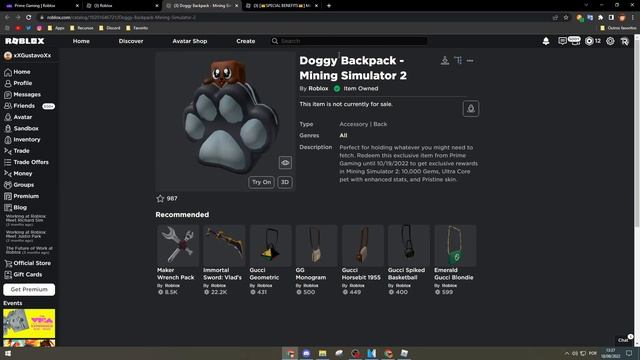The image size is (640, 360).
Task: Open the settings gear icon
Action: pos(610,41)
